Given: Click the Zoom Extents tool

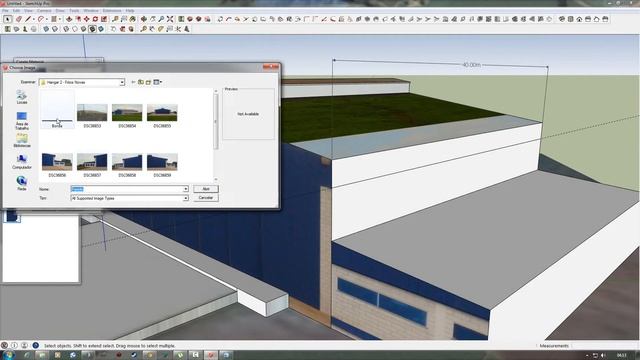Looking at the screenshot, I should [x=170, y=19].
